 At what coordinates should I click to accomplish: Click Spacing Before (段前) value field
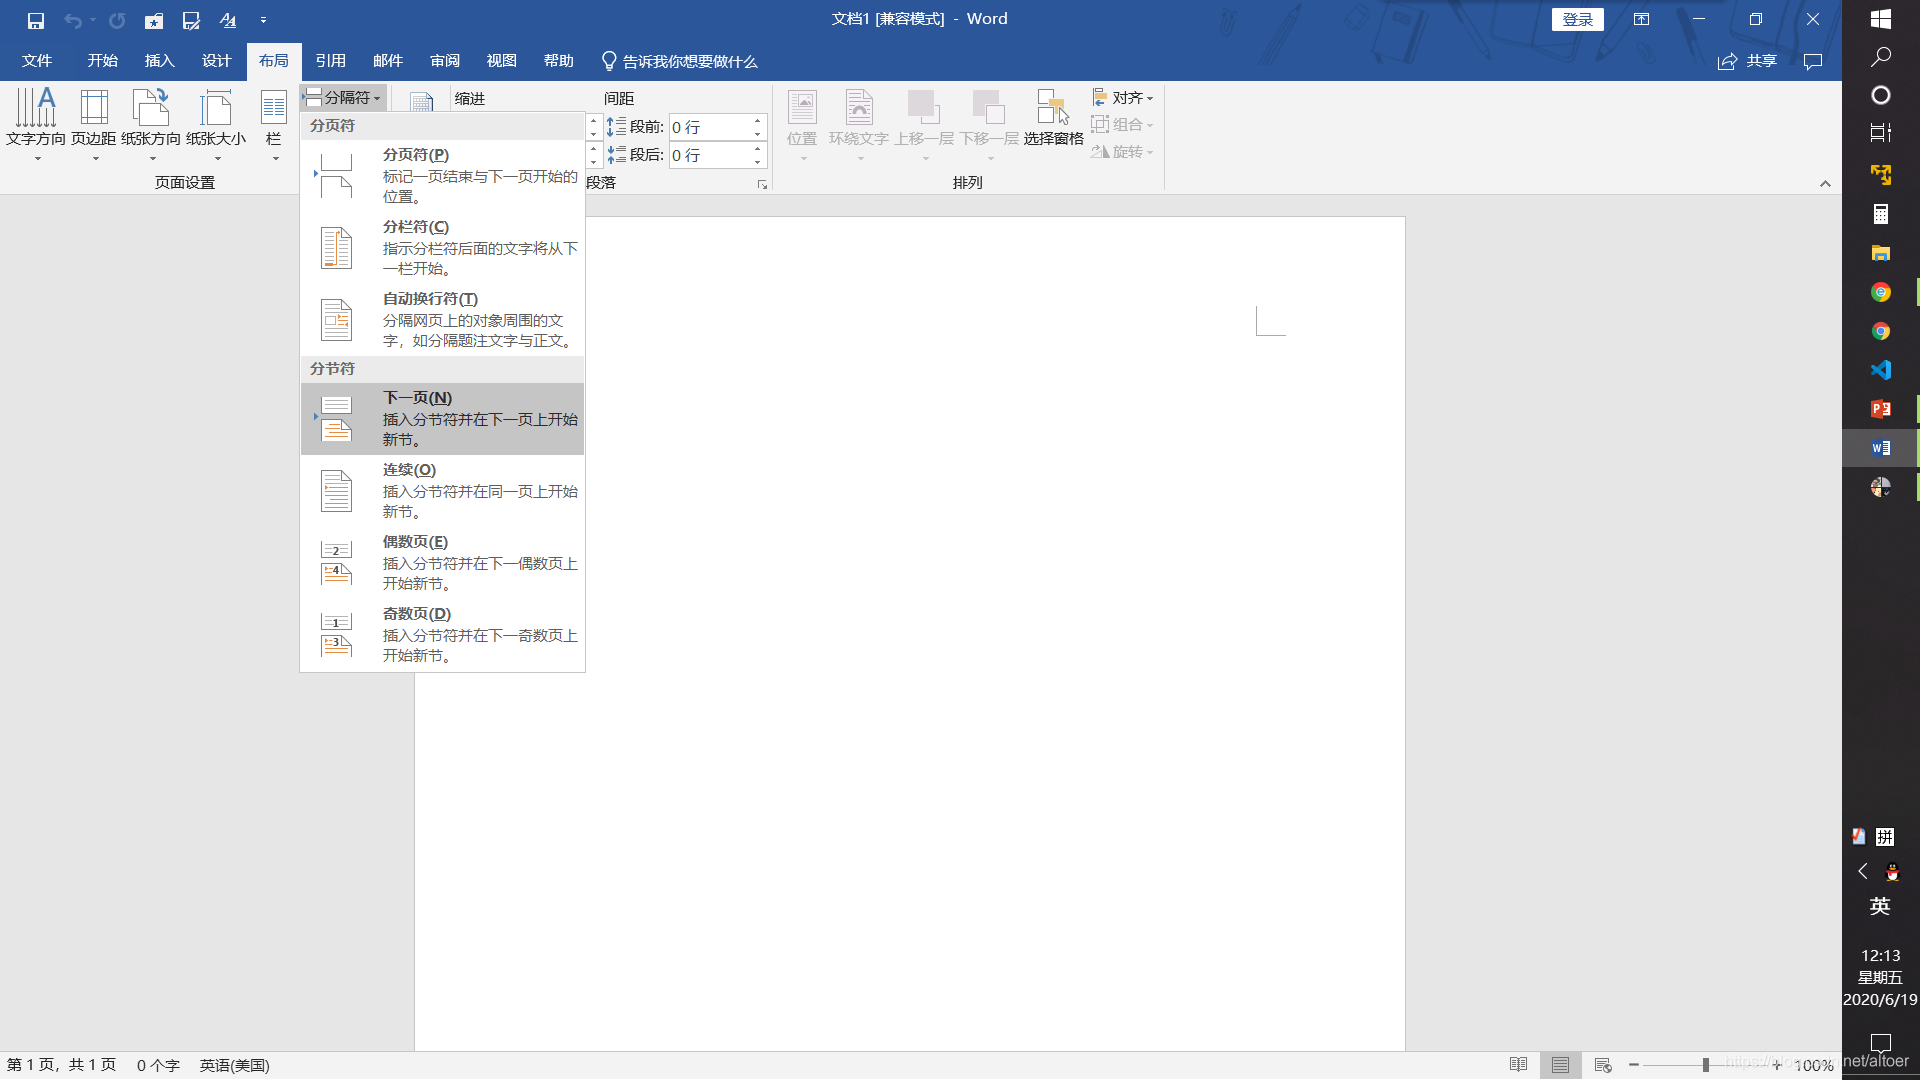pyautogui.click(x=708, y=127)
